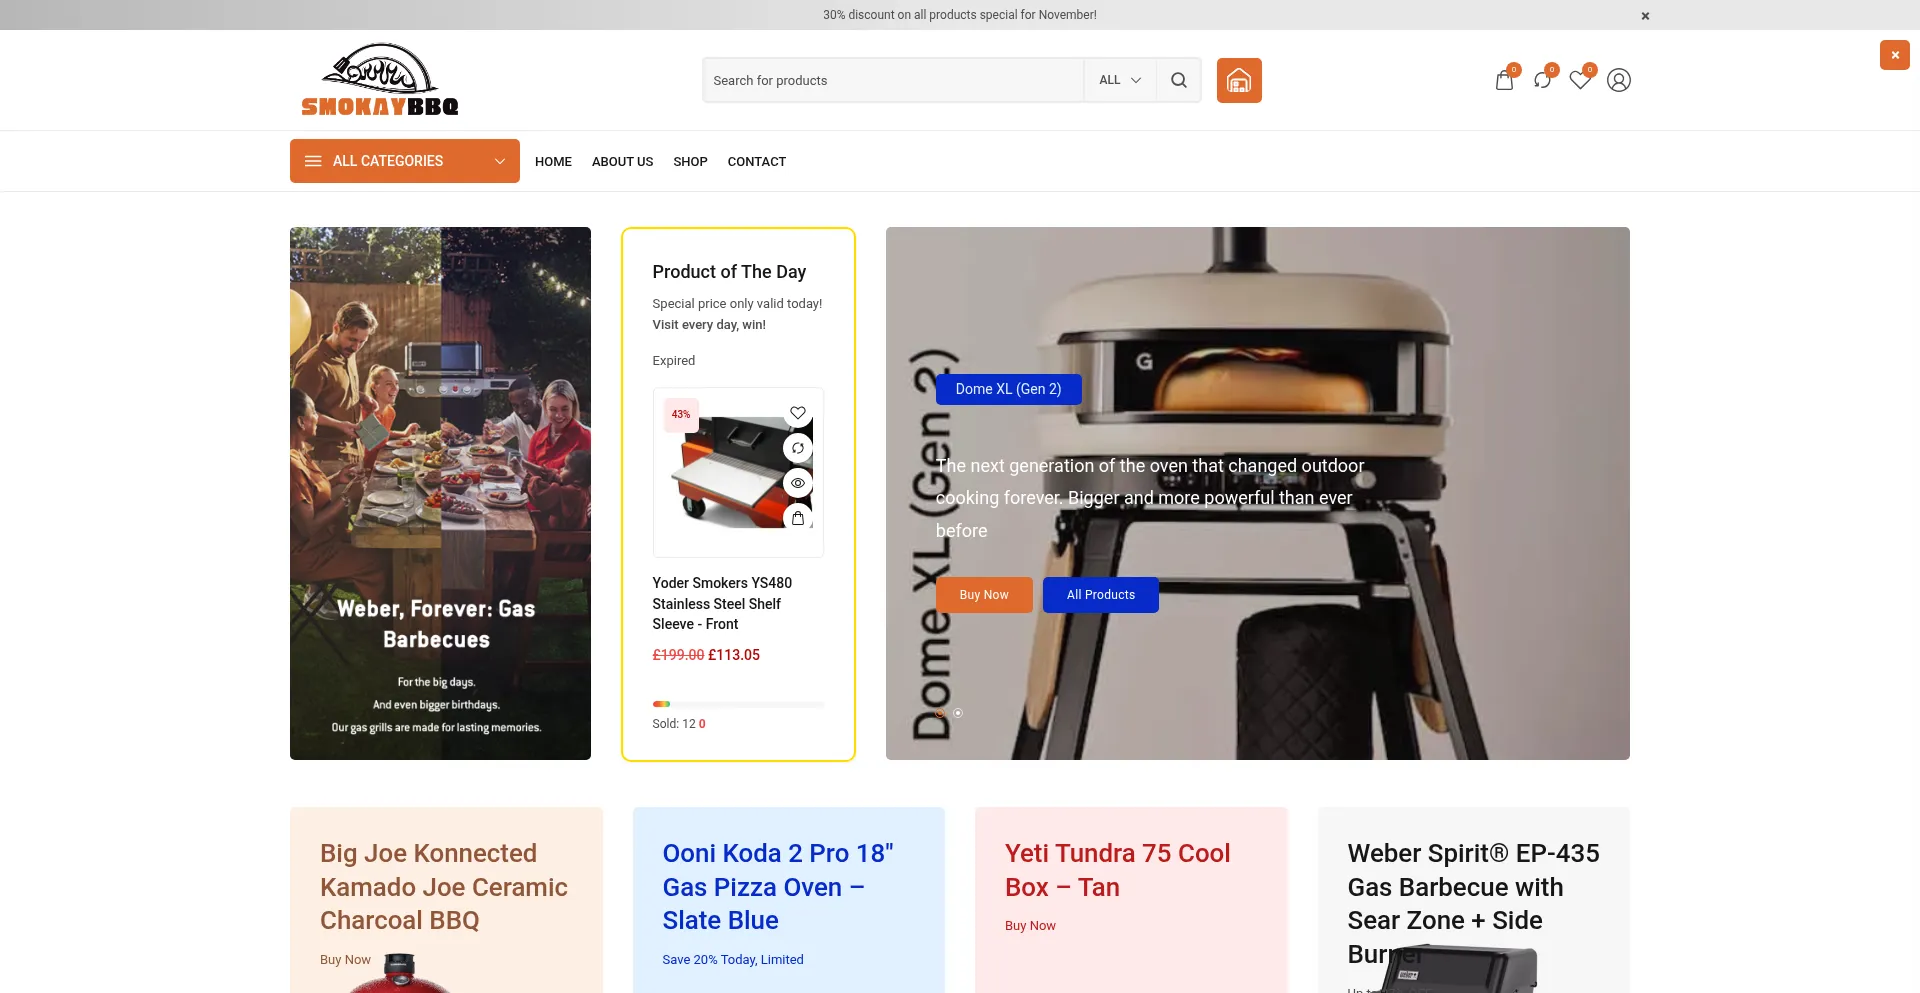Add Yoder Smokers product to wishlist heart

(x=797, y=413)
